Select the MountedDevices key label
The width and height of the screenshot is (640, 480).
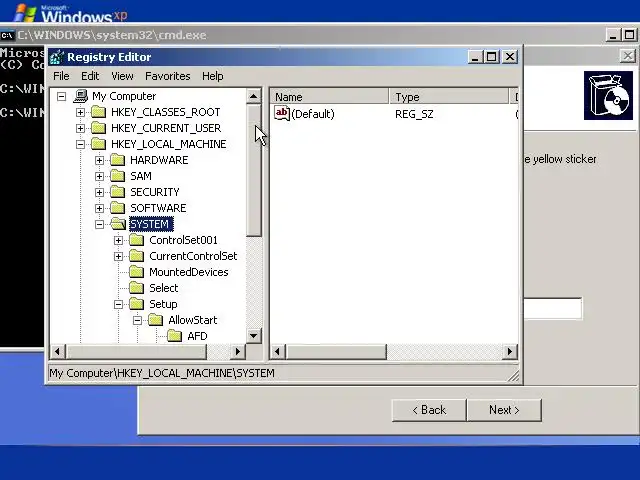189,272
